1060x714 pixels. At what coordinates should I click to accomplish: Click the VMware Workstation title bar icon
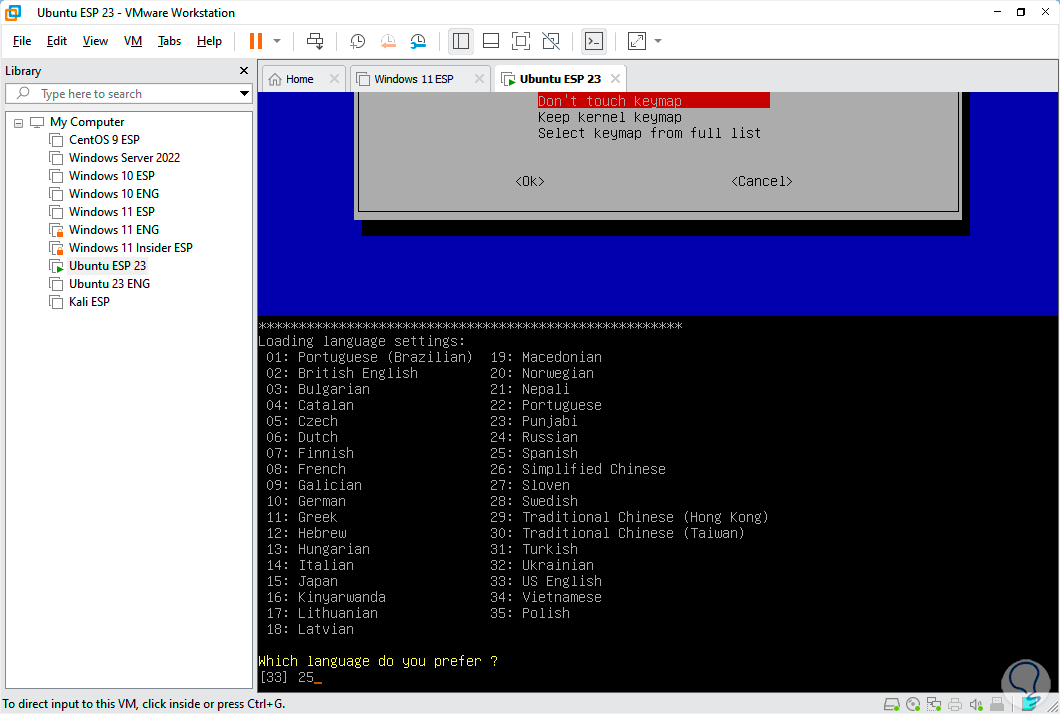pos(13,13)
